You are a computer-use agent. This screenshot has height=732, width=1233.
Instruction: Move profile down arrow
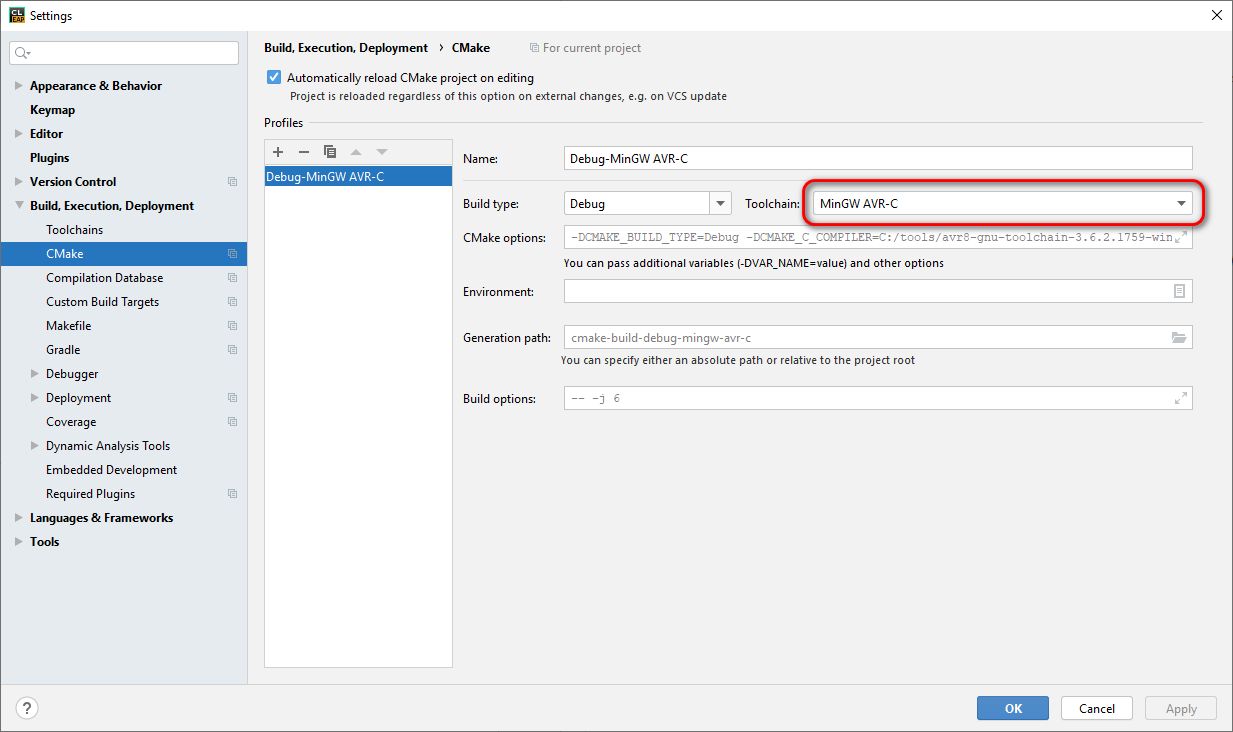point(381,152)
